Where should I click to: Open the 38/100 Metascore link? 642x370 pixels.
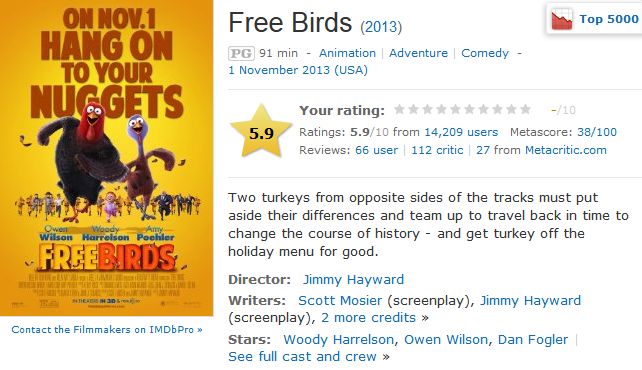(x=597, y=132)
